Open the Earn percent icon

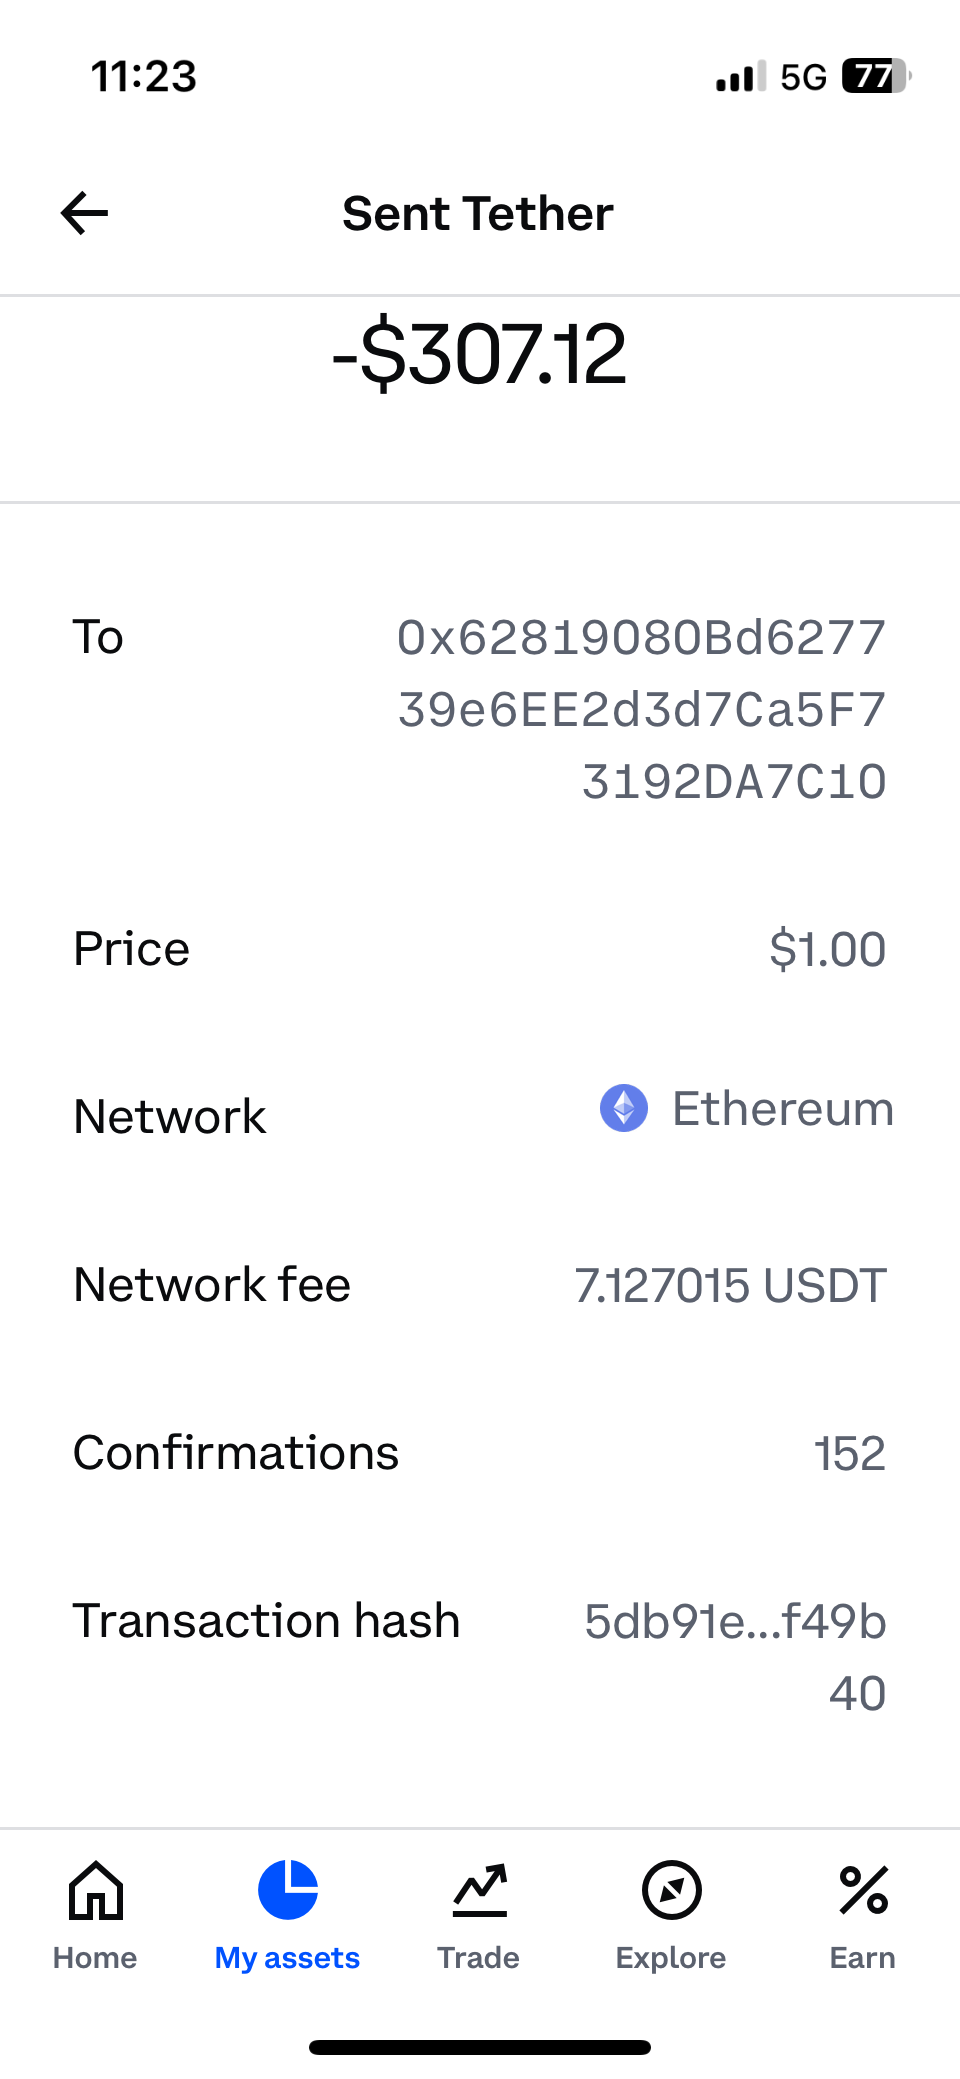click(863, 1890)
